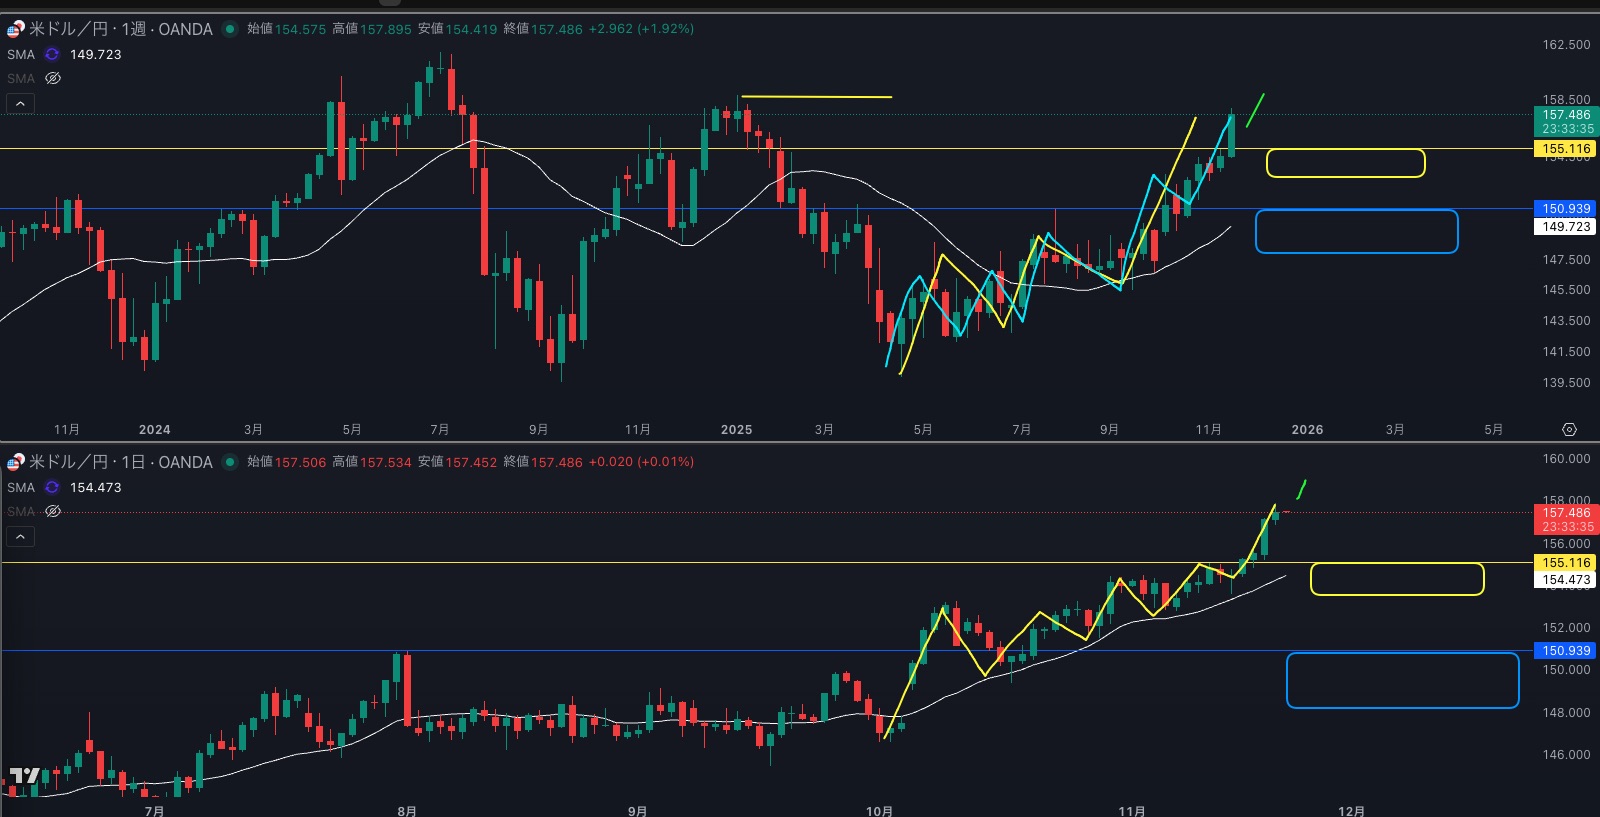The image size is (1600, 817).
Task: Click the TradingView logo in daily chart
Action: [24, 776]
